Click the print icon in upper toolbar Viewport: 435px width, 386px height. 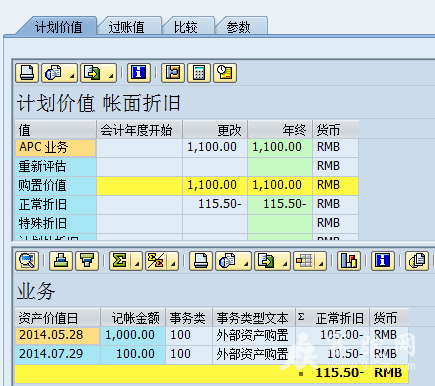pos(27,73)
